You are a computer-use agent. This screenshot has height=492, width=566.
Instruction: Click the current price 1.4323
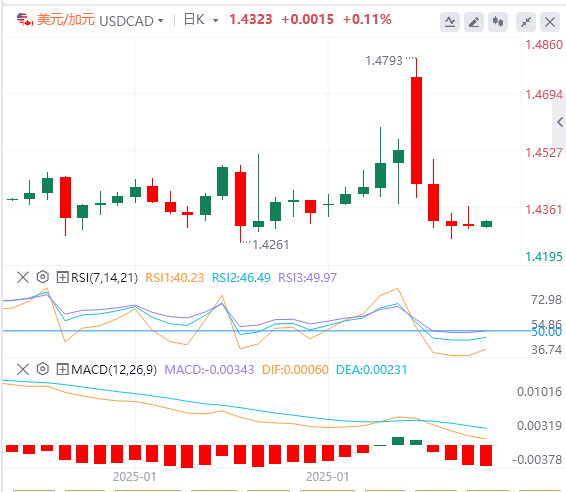coord(251,19)
